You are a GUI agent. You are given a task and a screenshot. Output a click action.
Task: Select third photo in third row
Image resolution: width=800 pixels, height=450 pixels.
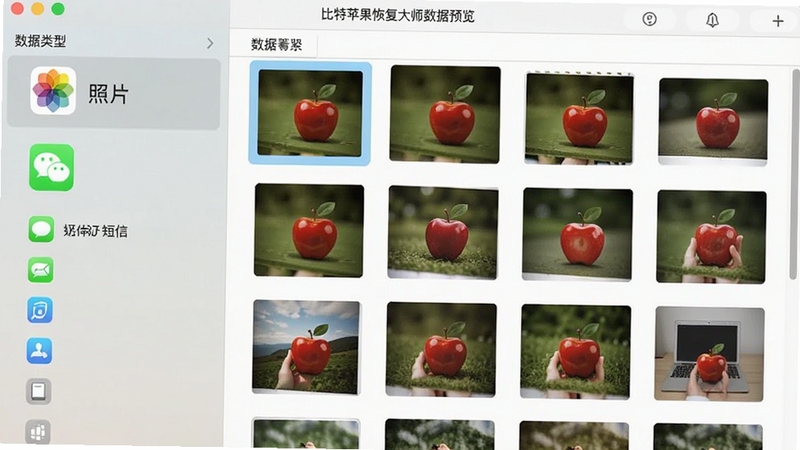[x=575, y=352]
